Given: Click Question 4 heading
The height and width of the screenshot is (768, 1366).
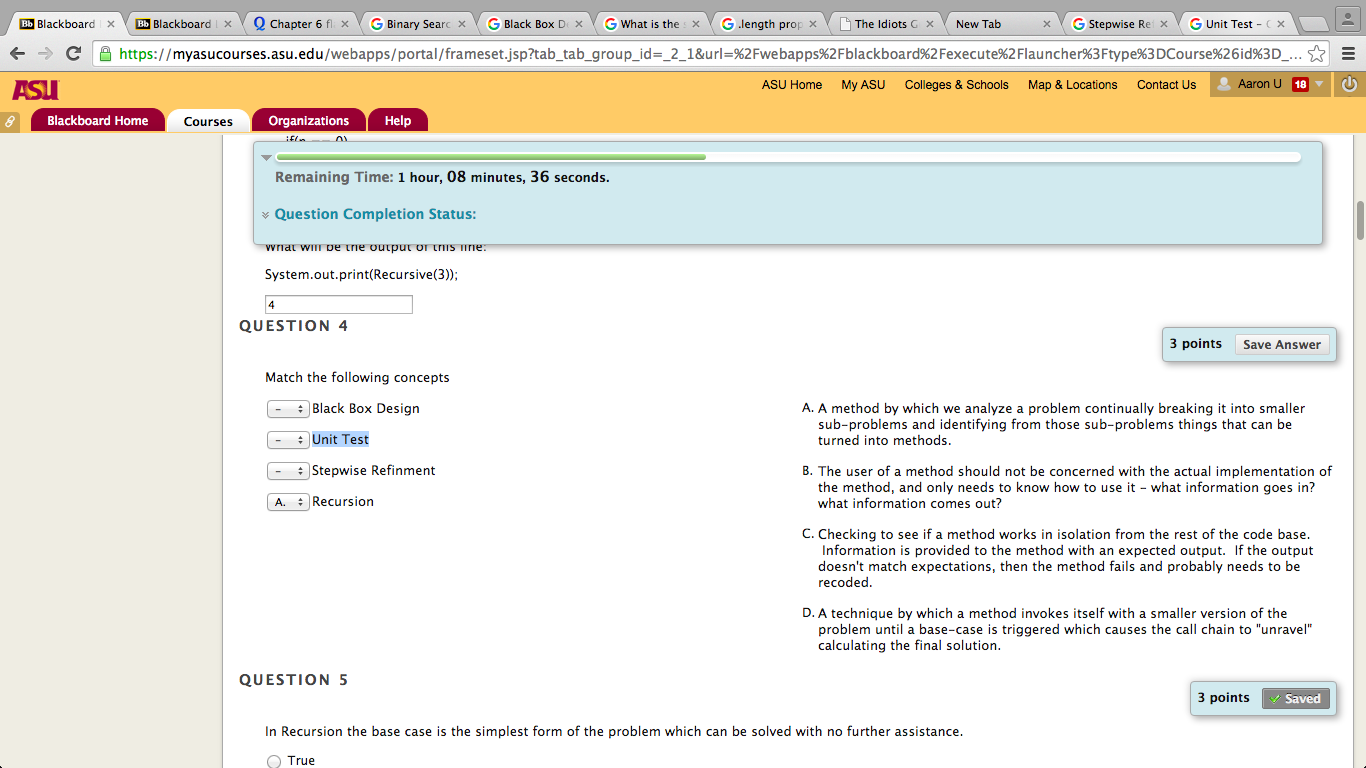Looking at the screenshot, I should click(294, 326).
